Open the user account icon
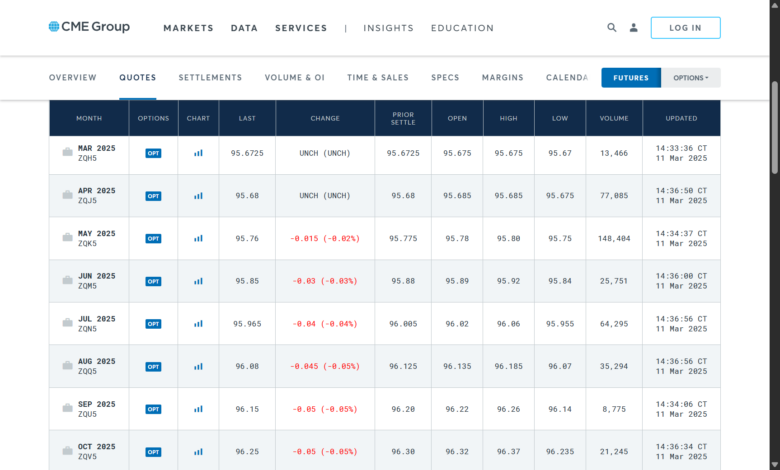The height and width of the screenshot is (470, 780). pyautogui.click(x=633, y=28)
